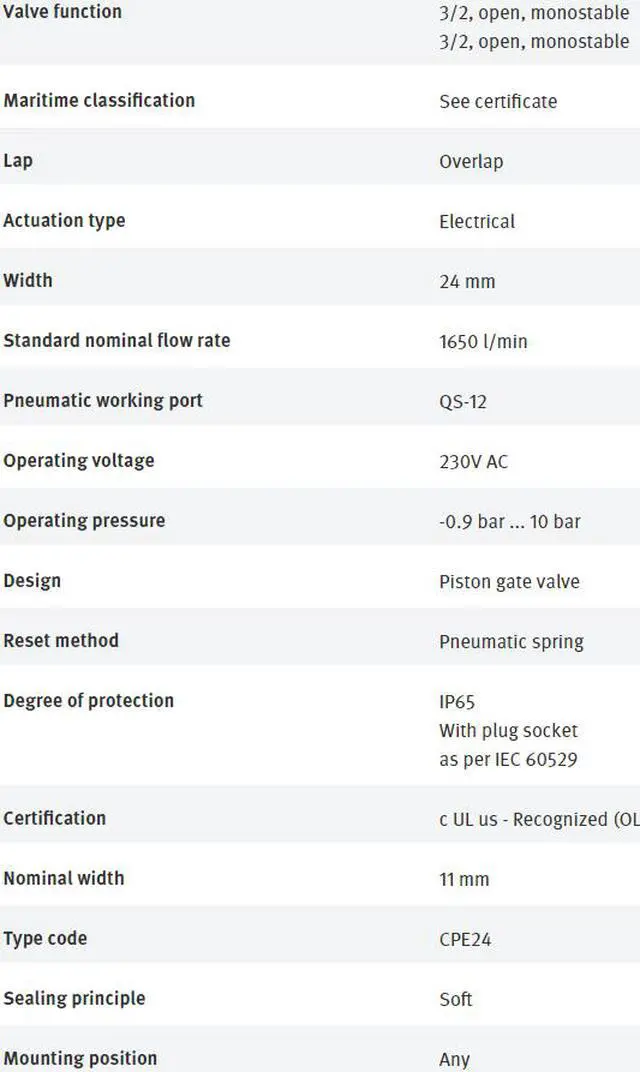This screenshot has height=1072, width=640.
Task: Select the "Overlap" lap value
Action: [x=471, y=161]
